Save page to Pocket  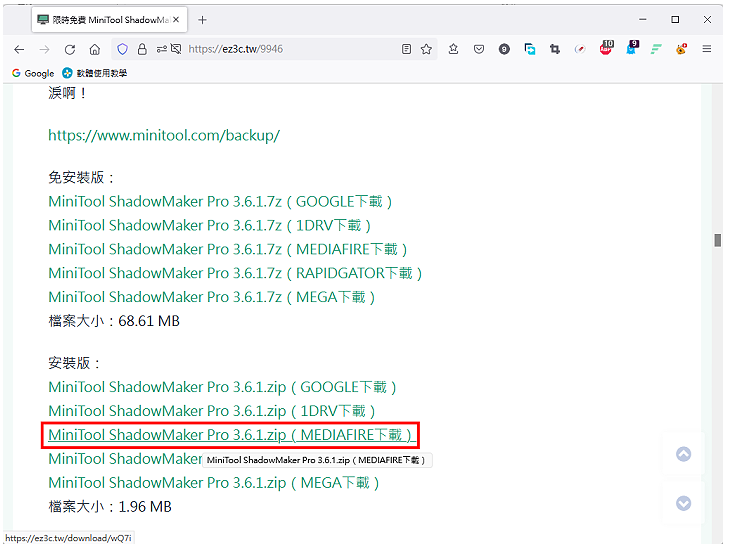coord(479,49)
